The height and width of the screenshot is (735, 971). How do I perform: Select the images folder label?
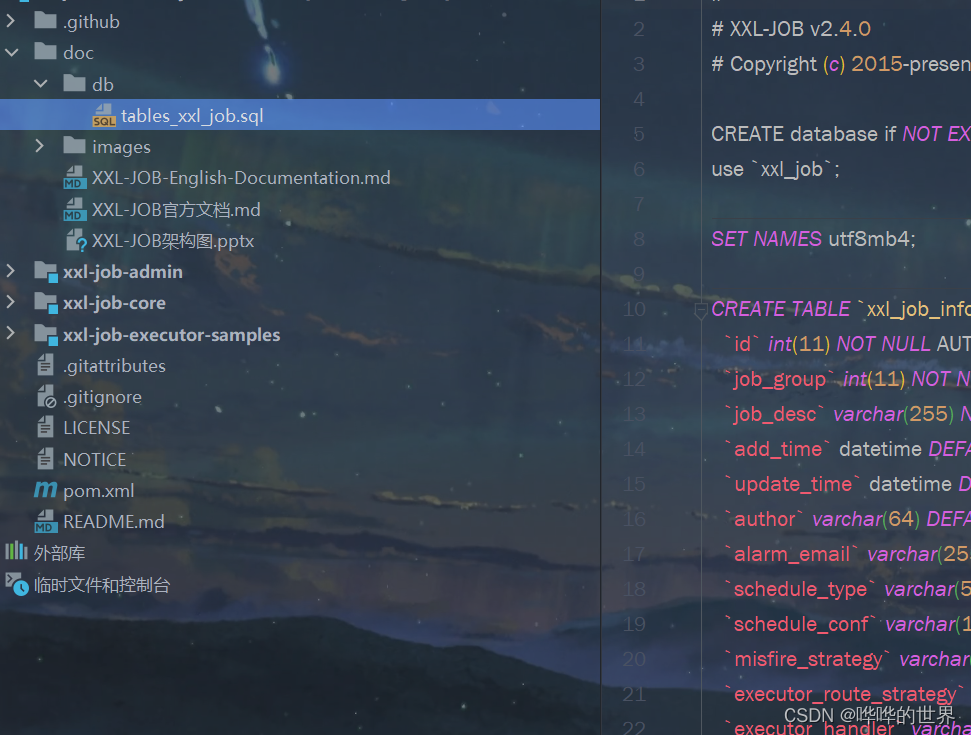tap(121, 147)
